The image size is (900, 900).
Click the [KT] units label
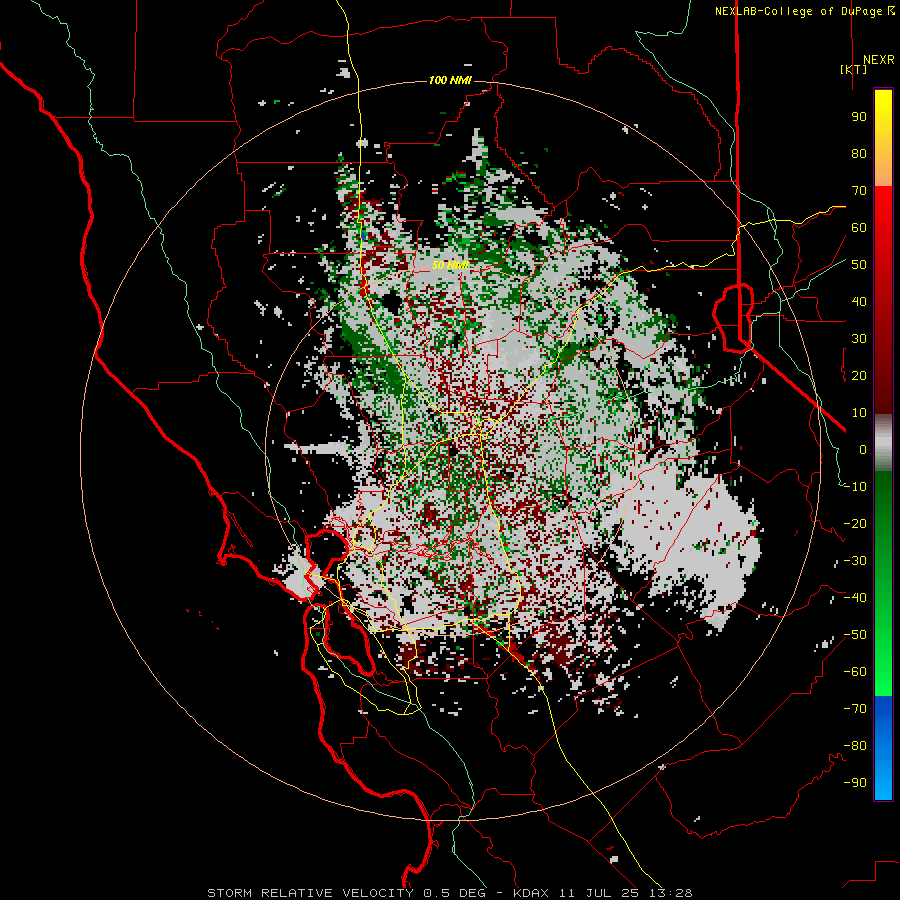[854, 69]
